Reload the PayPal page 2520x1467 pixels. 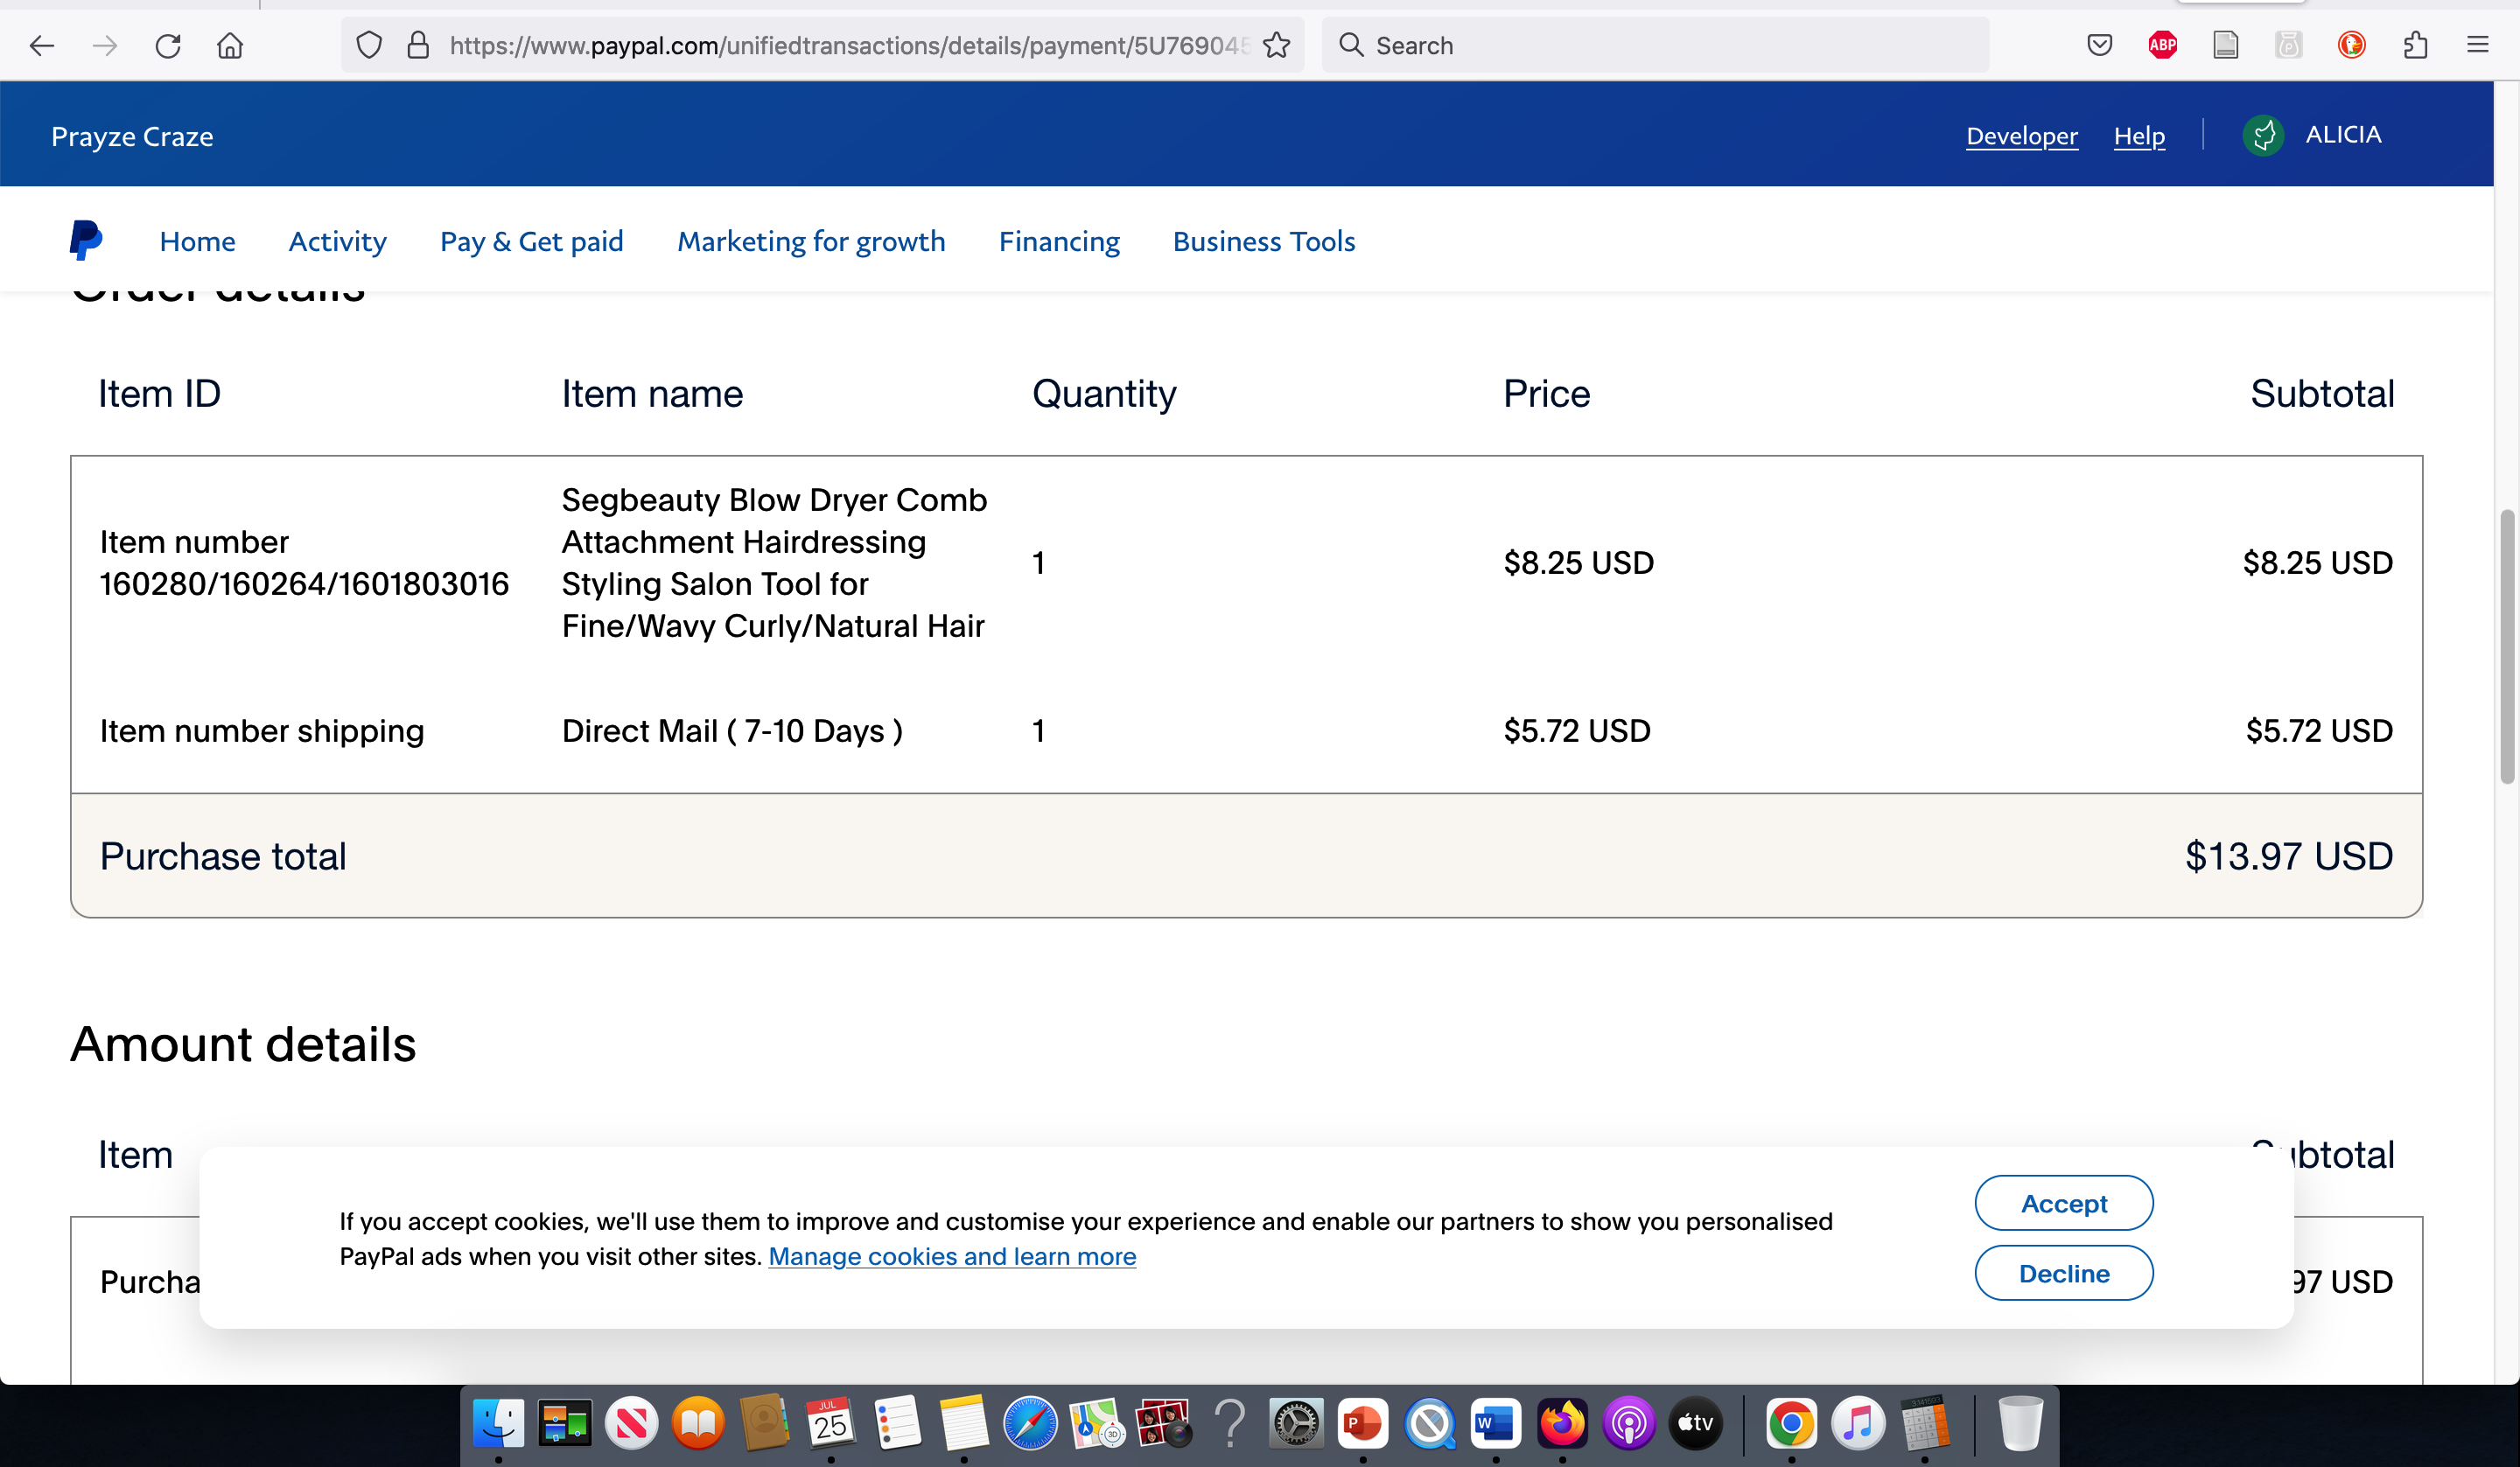[168, 45]
